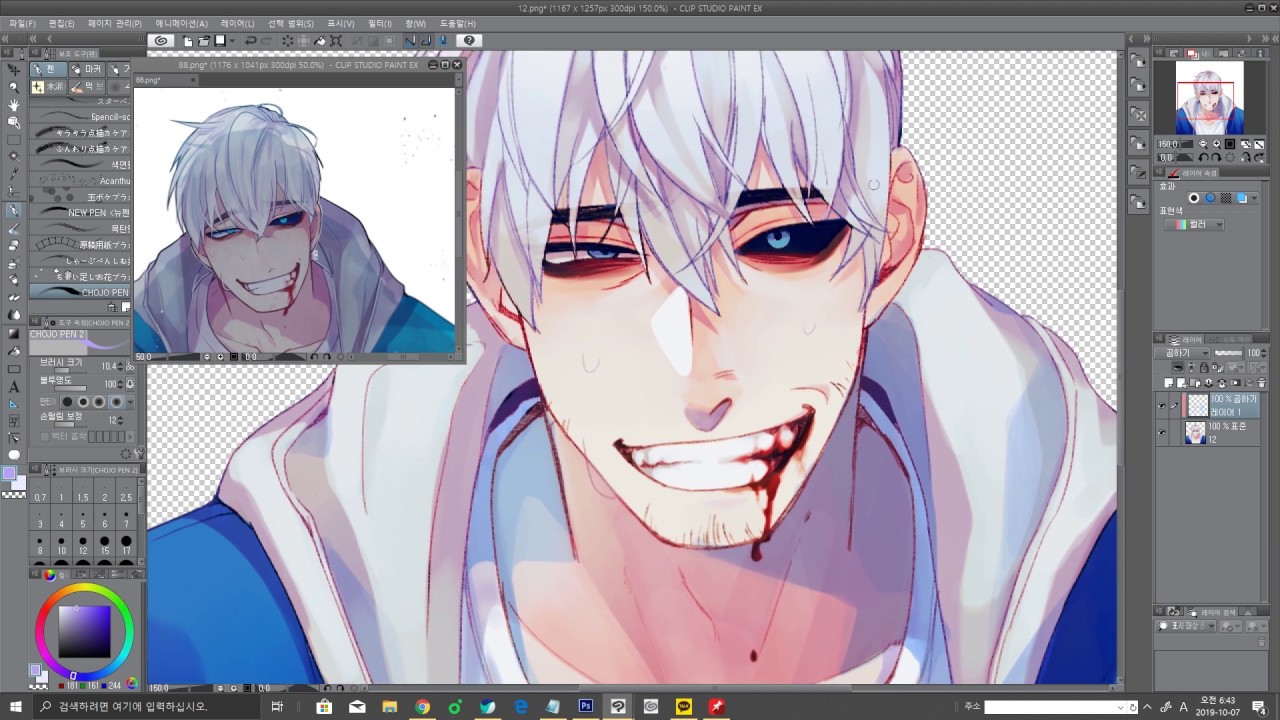The width and height of the screenshot is (1280, 720).
Task: Click the New document icon
Action: pyautogui.click(x=188, y=41)
